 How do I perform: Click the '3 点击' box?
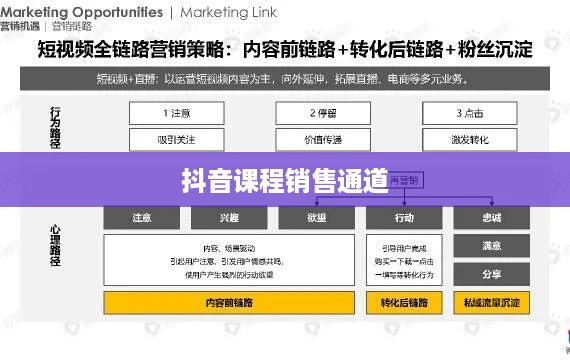tap(470, 113)
